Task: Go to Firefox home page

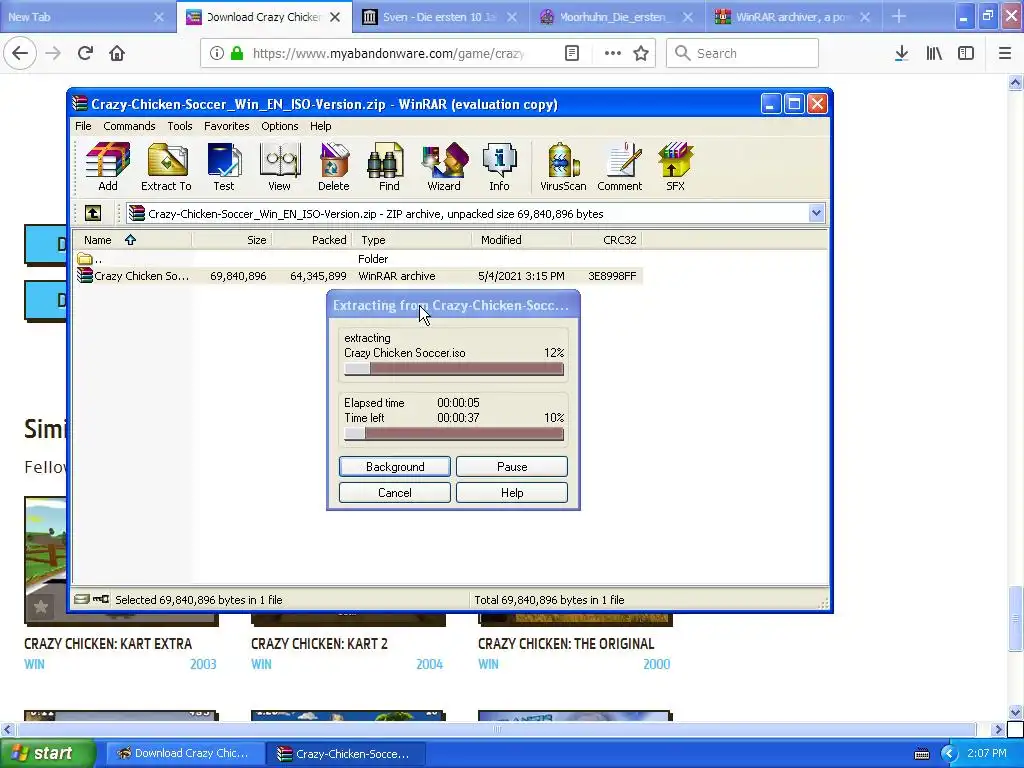Action: [x=117, y=53]
